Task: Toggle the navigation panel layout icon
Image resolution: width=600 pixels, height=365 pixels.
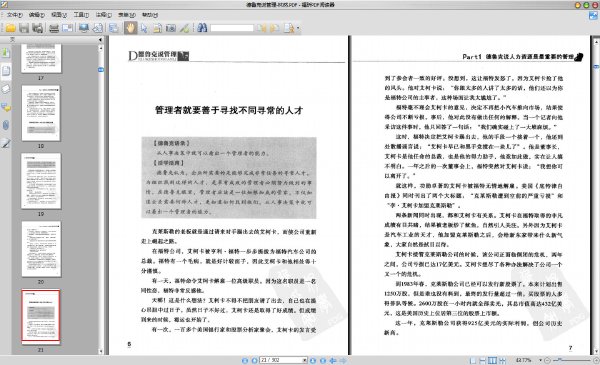Action: [x=114, y=28]
